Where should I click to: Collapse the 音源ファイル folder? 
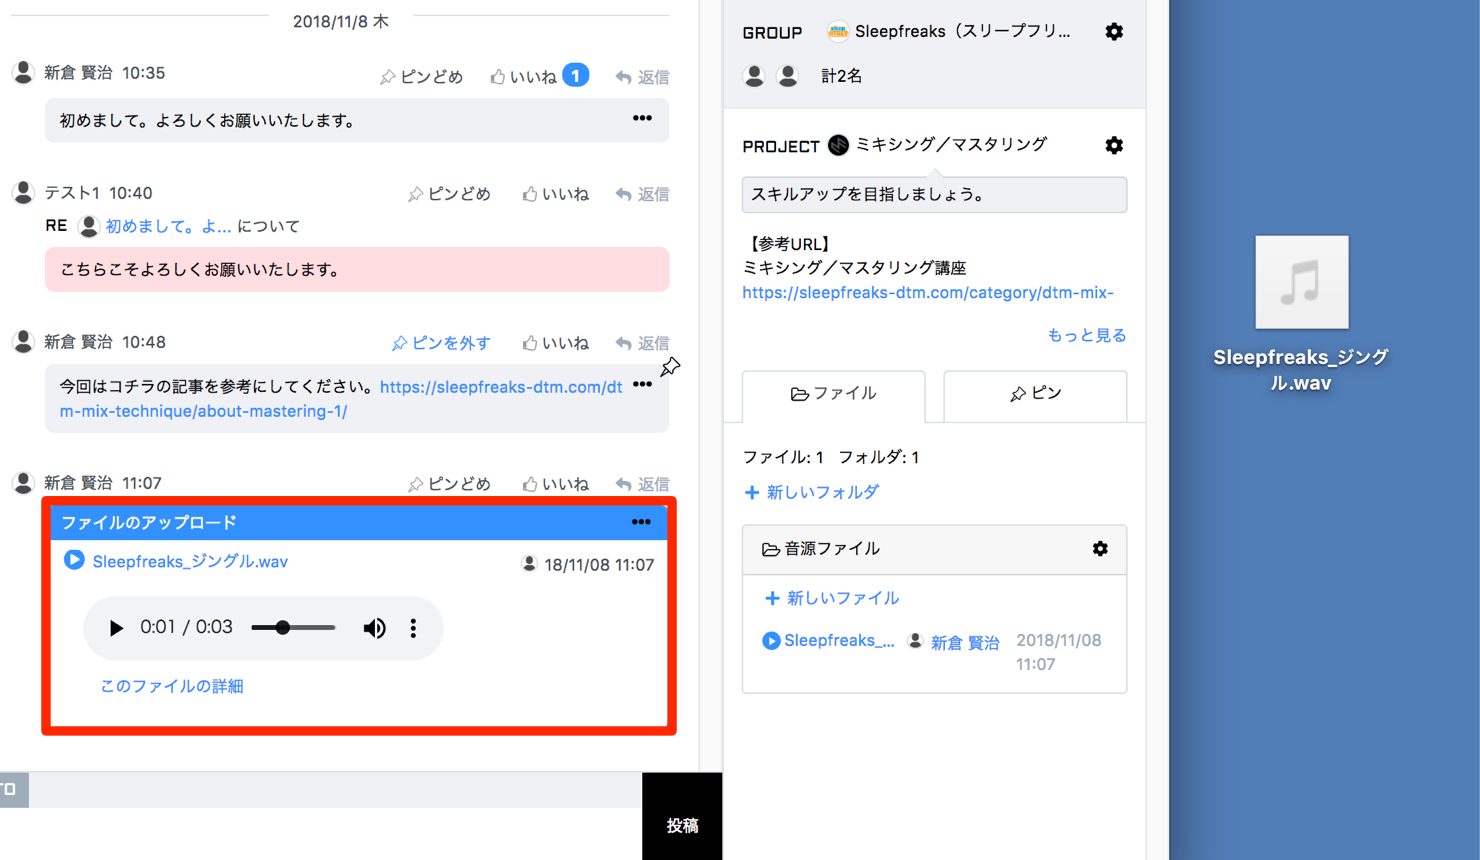(x=821, y=549)
